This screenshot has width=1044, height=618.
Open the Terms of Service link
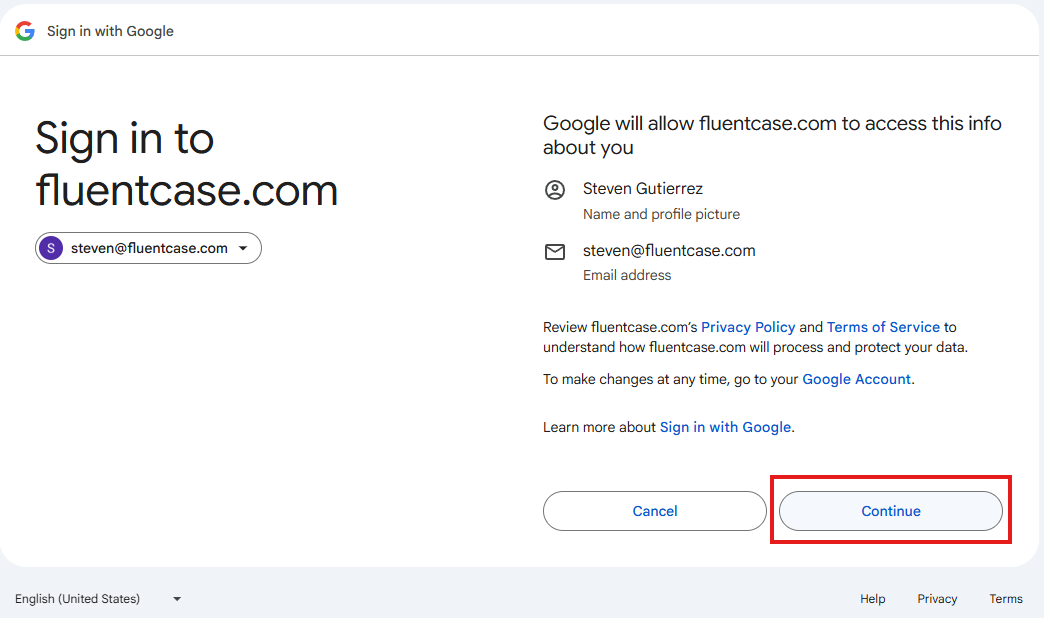883,327
